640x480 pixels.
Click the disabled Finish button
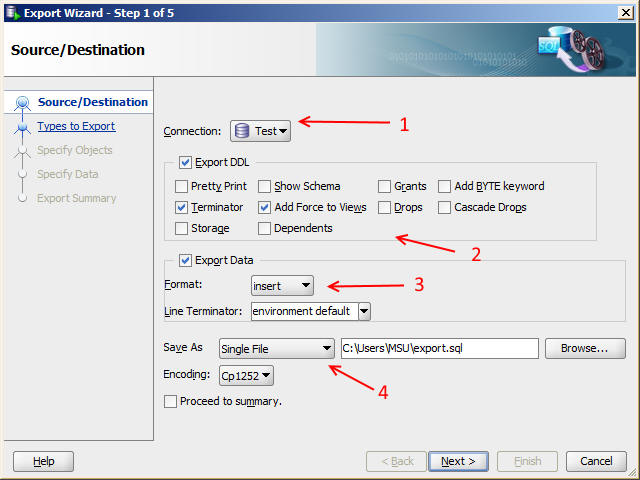[527, 461]
